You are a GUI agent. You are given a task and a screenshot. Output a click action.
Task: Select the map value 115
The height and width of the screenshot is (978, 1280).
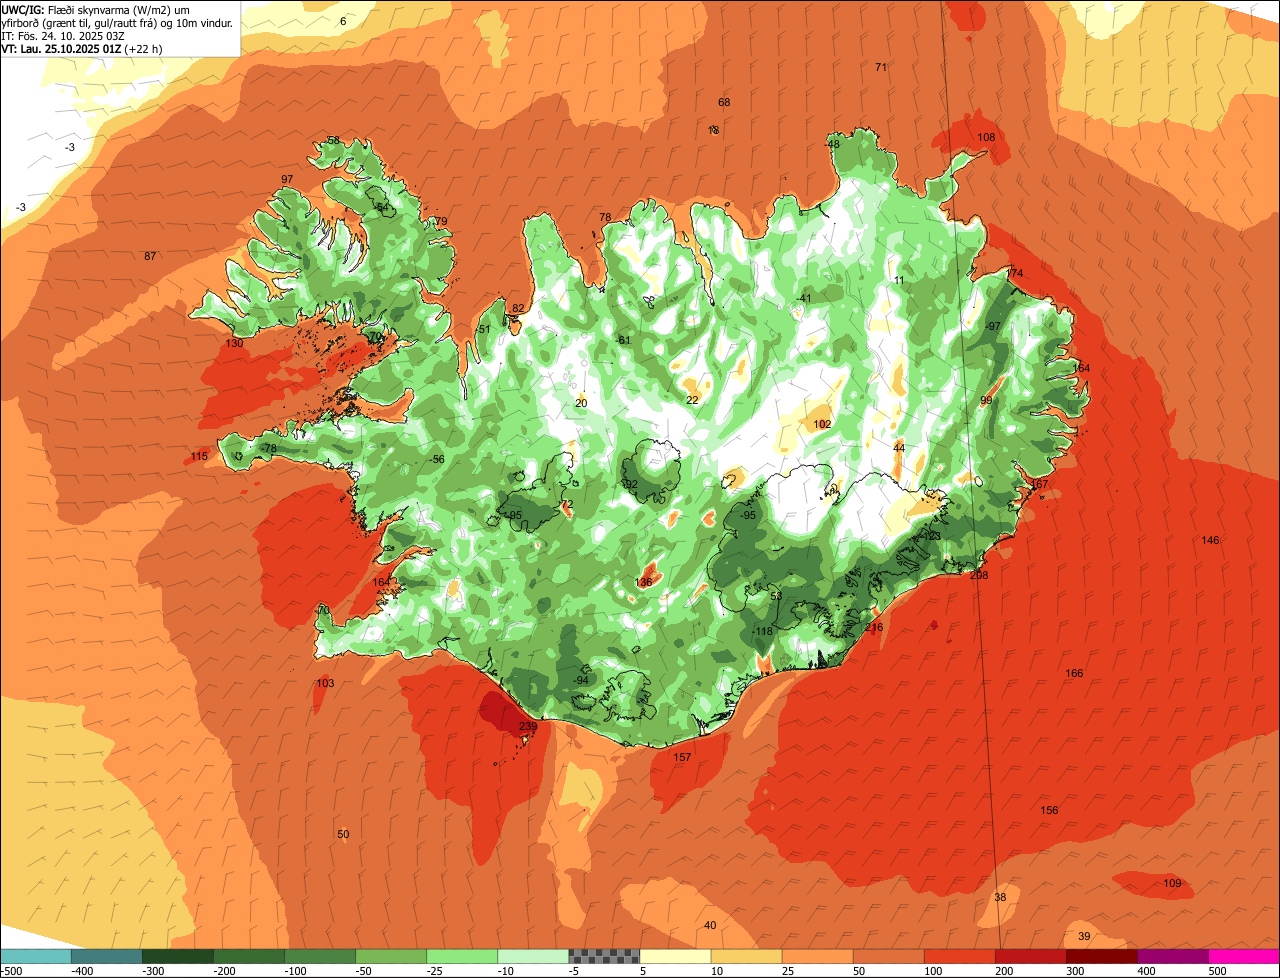coord(200,457)
